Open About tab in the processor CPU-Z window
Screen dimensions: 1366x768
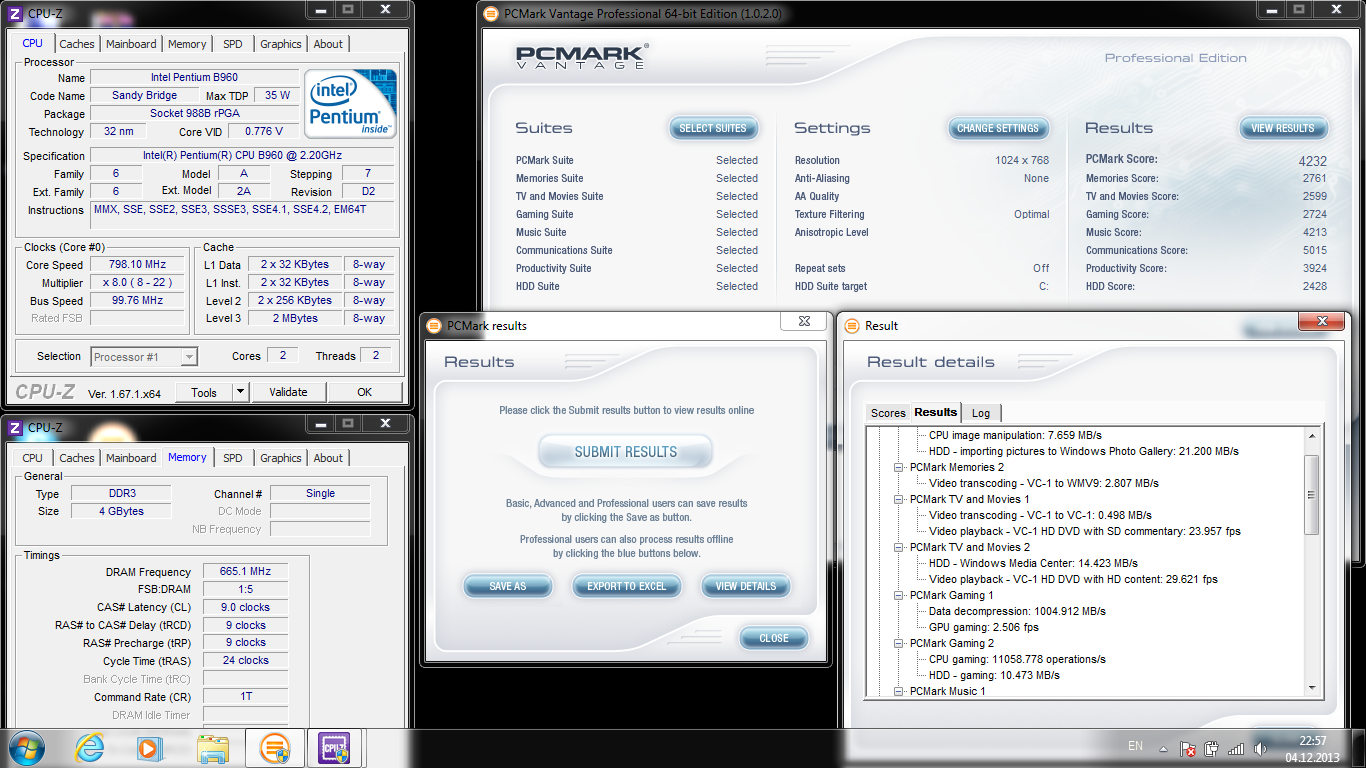point(328,44)
